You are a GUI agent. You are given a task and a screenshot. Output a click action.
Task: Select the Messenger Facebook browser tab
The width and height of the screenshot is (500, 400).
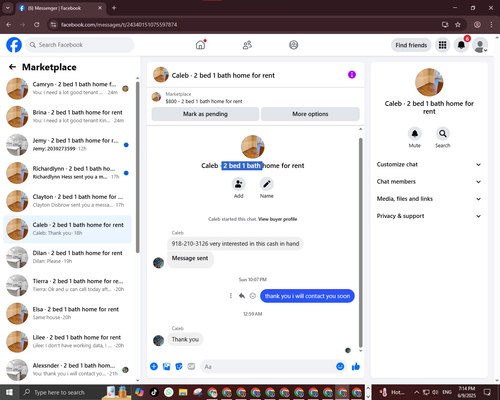click(61, 8)
